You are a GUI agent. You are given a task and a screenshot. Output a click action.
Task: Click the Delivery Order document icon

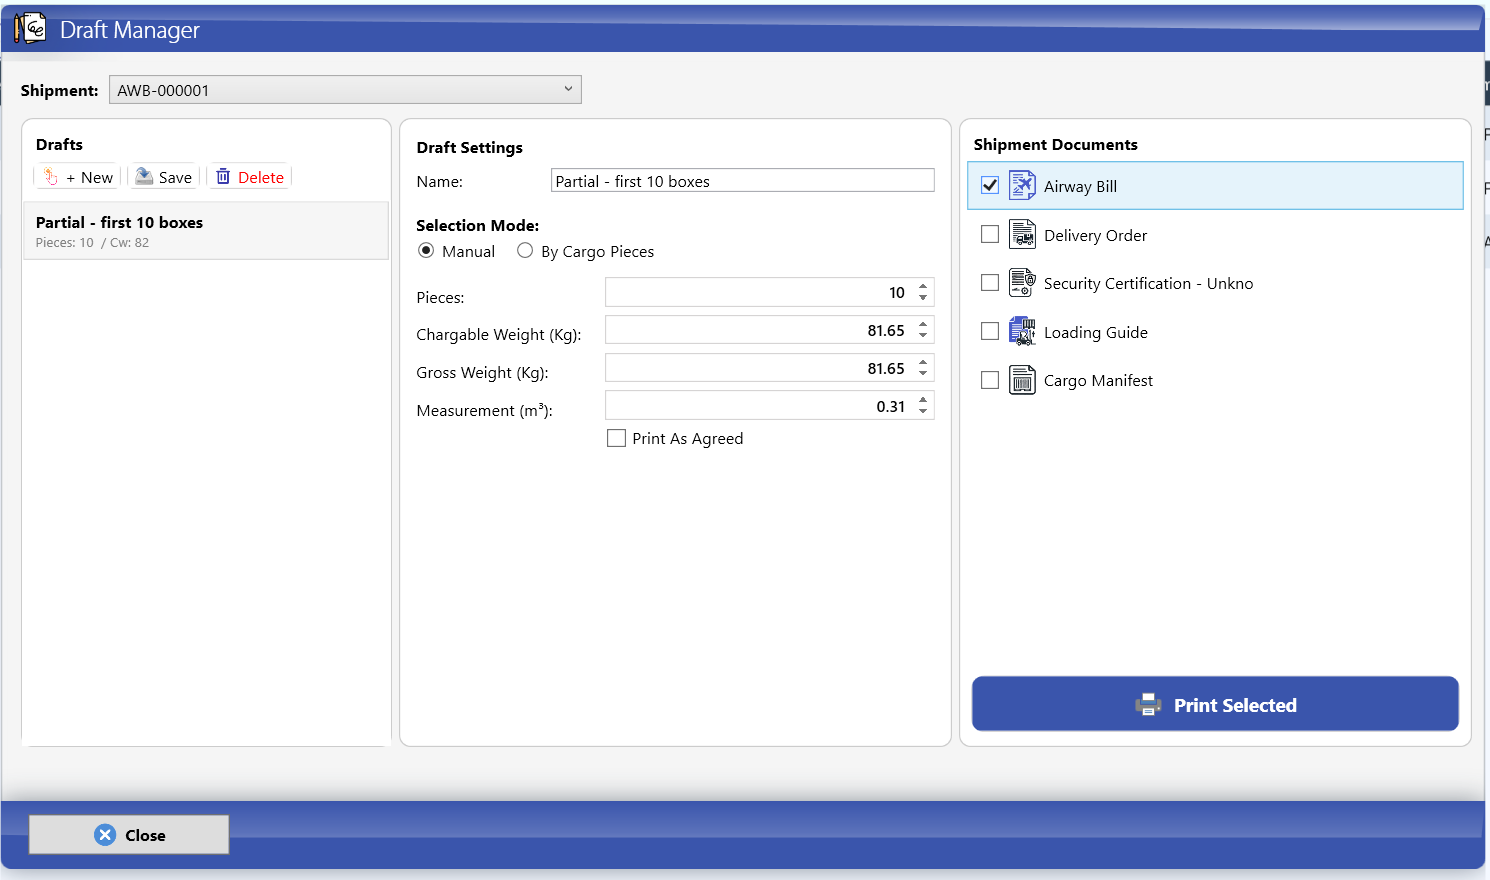point(1022,234)
